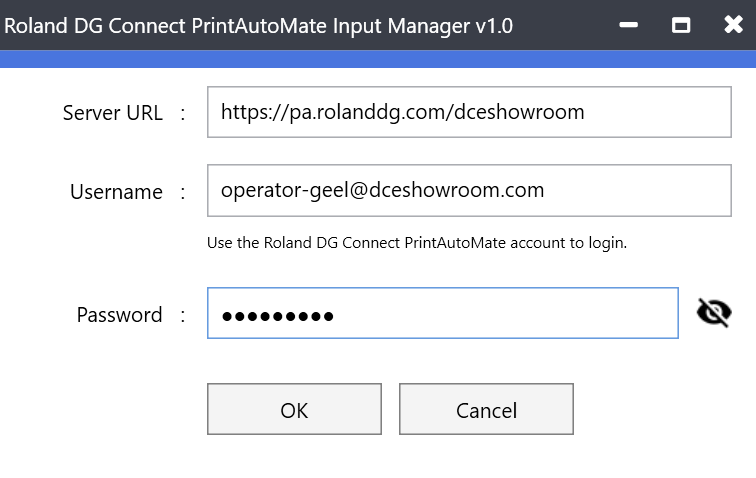The width and height of the screenshot is (756, 478).
Task: Minimize the Input Manager window
Action: point(629,25)
